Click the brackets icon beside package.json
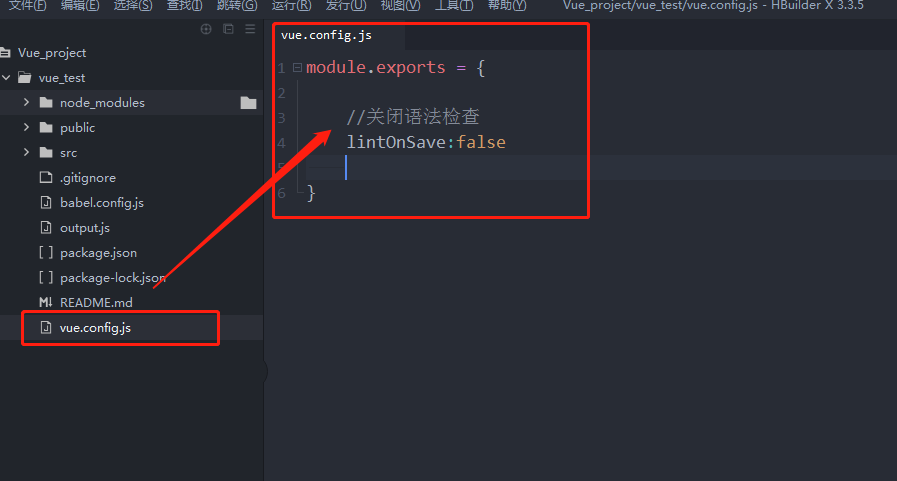The image size is (897, 481). point(46,252)
